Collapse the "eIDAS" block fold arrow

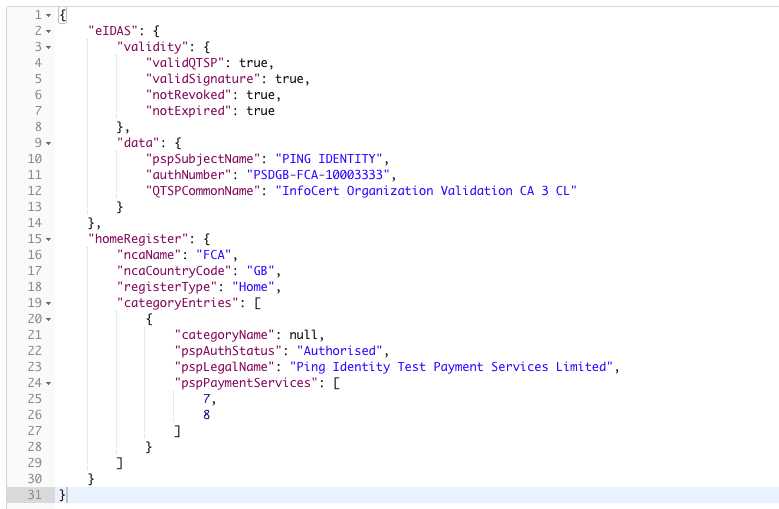tap(49, 31)
